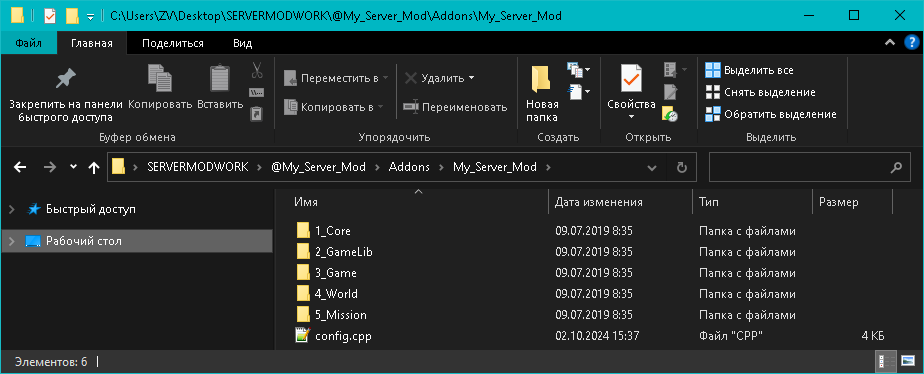The width and height of the screenshot is (924, 374).
Task: Expand Быстрый доступ tree node
Action: 12,209
